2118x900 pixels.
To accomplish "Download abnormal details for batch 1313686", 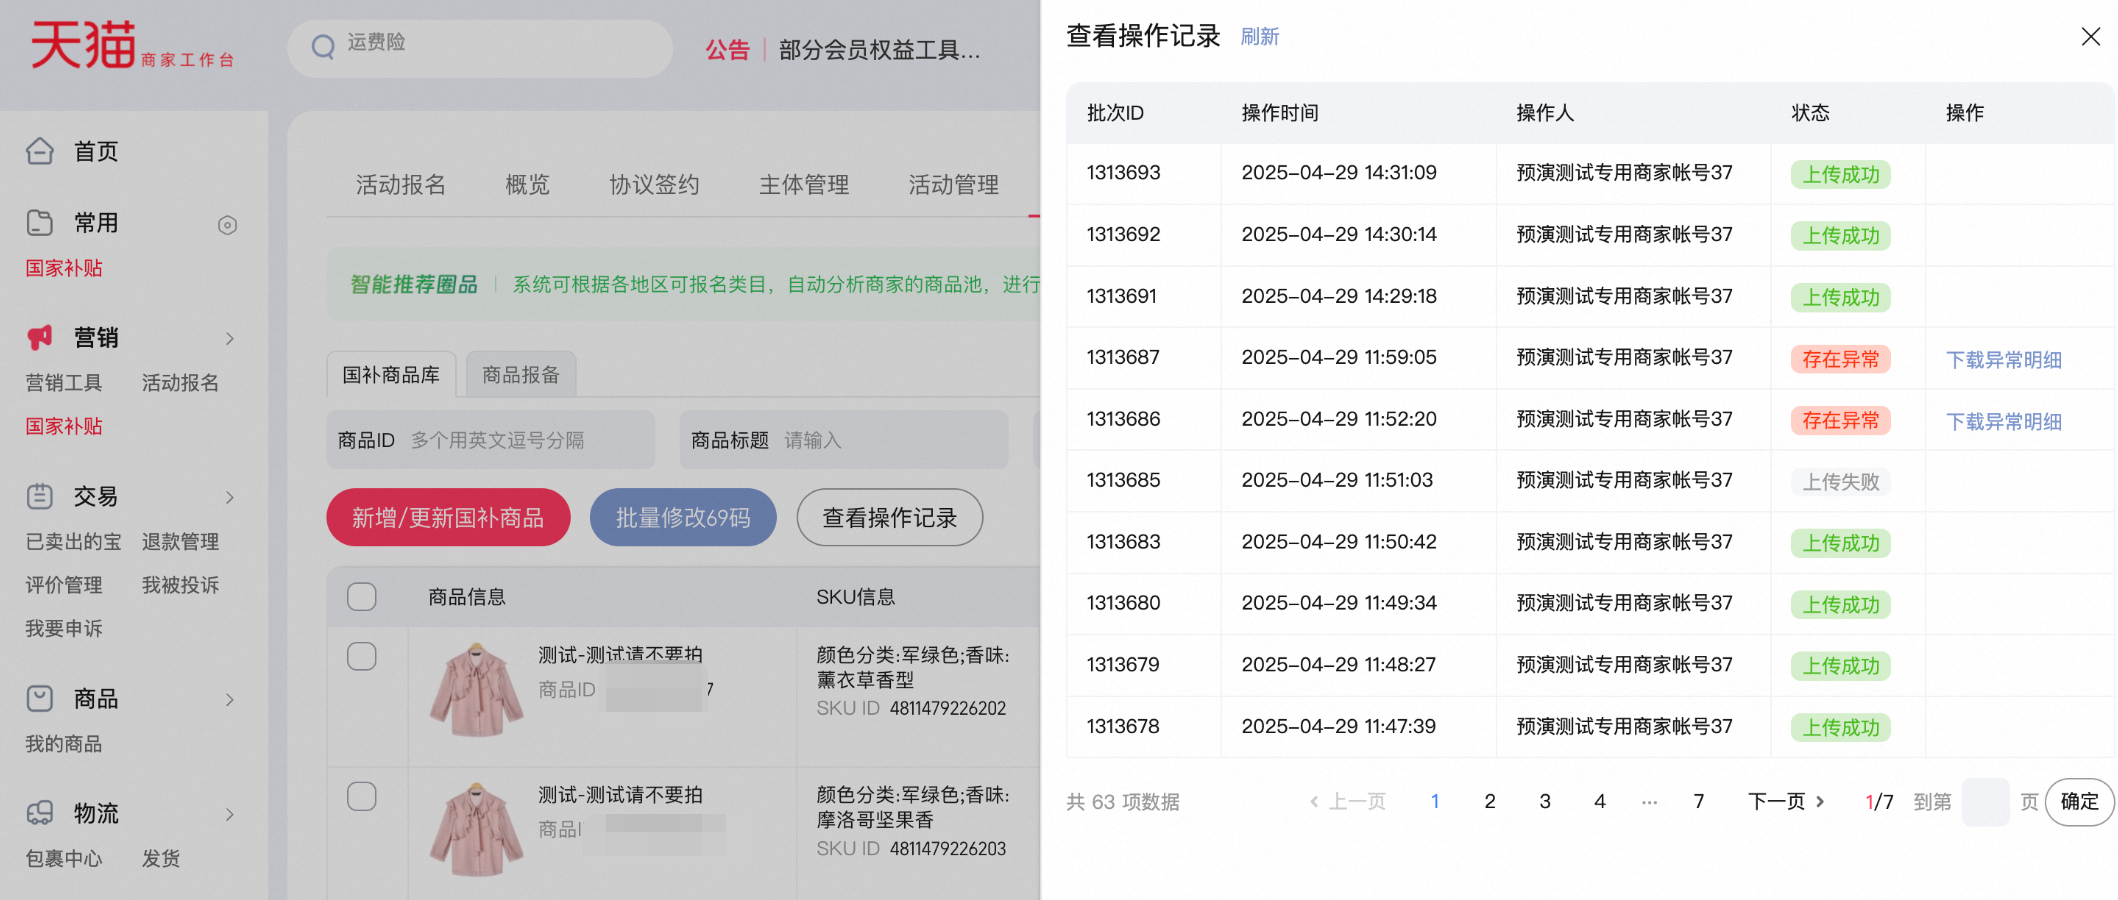I will (2004, 421).
